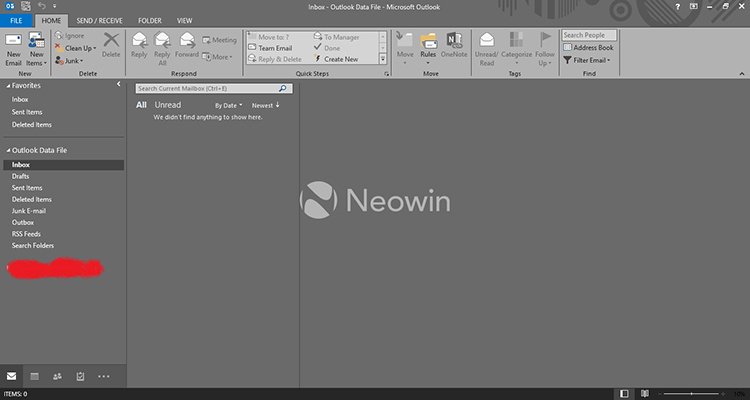Open the New Items menu
The image size is (750, 400).
[36, 50]
